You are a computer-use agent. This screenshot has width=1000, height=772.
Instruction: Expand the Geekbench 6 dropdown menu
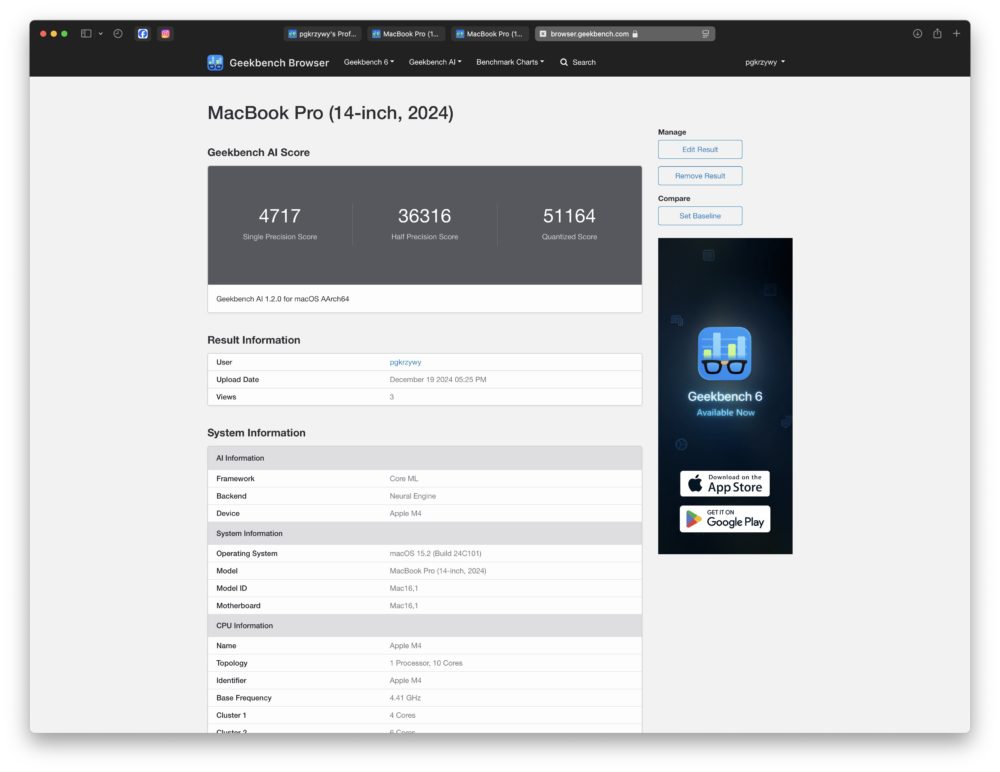[369, 63]
